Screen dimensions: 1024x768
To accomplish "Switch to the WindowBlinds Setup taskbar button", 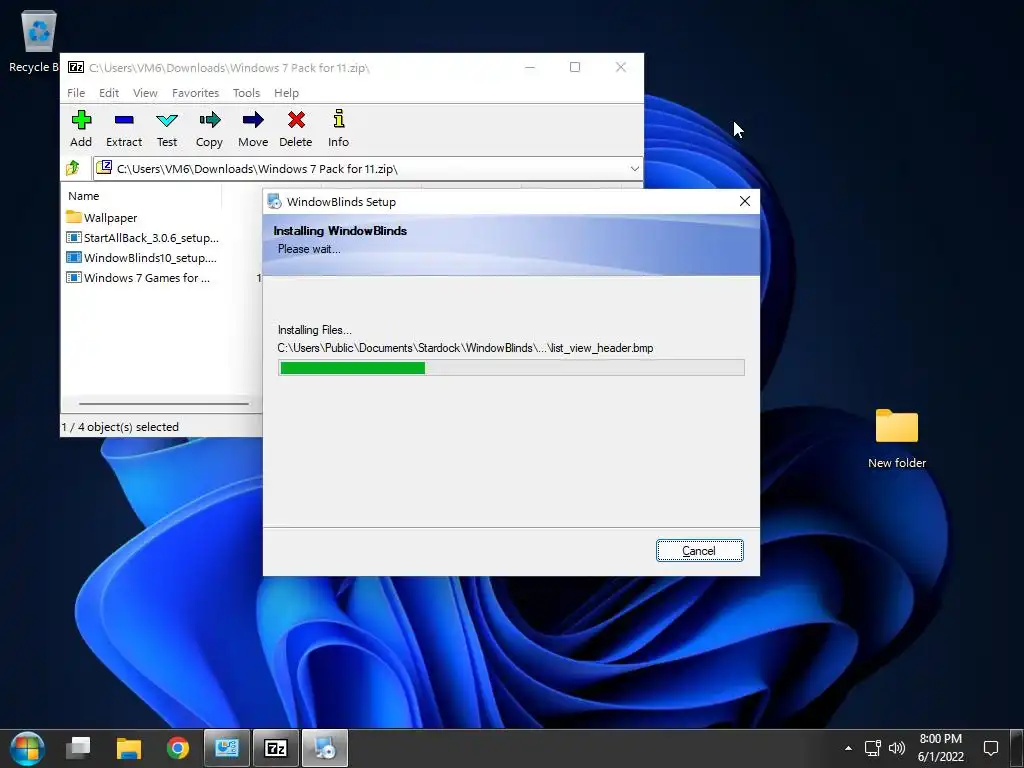I will pos(325,748).
